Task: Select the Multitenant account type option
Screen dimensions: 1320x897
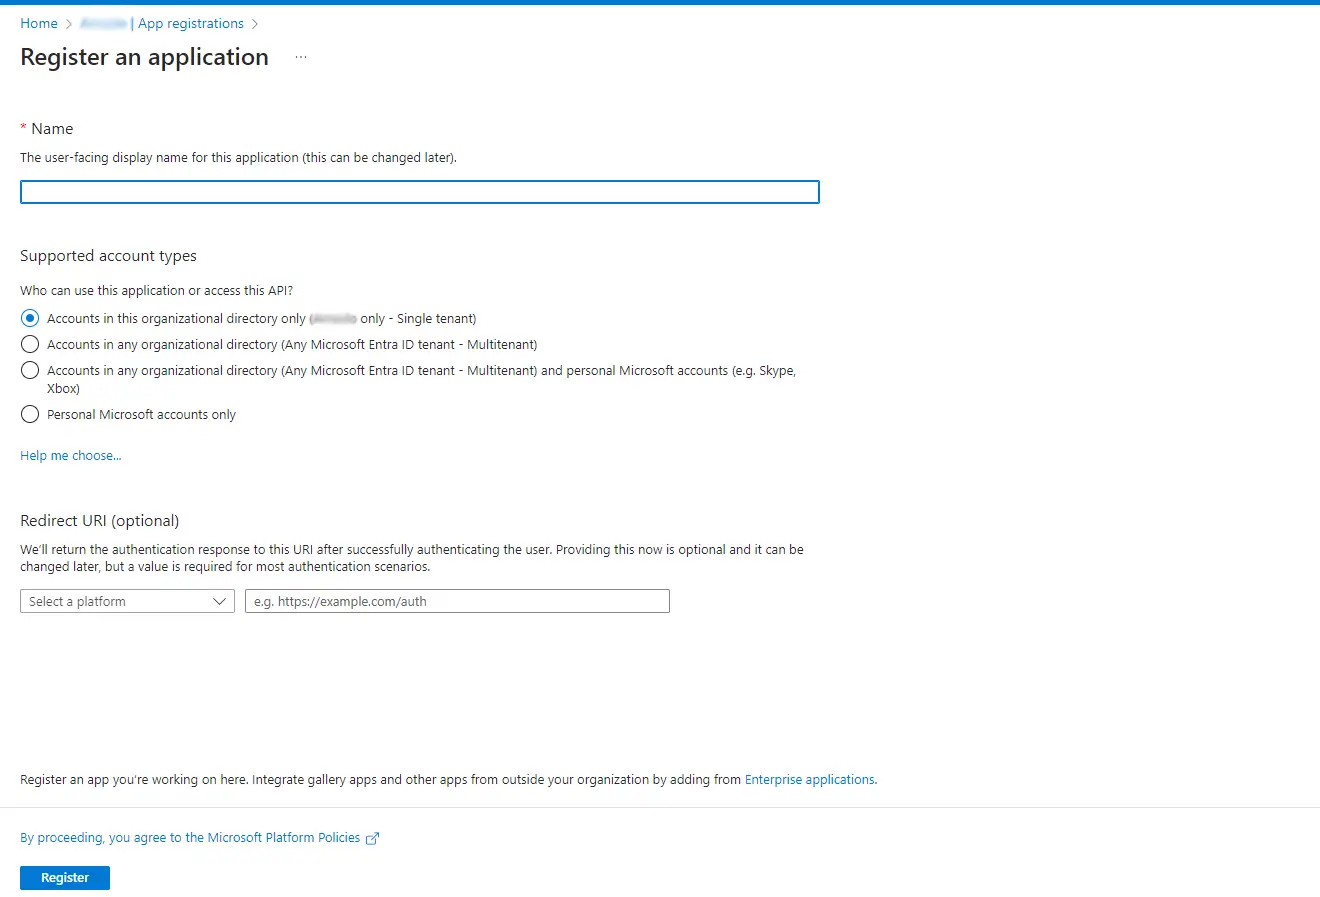Action: pyautogui.click(x=30, y=344)
